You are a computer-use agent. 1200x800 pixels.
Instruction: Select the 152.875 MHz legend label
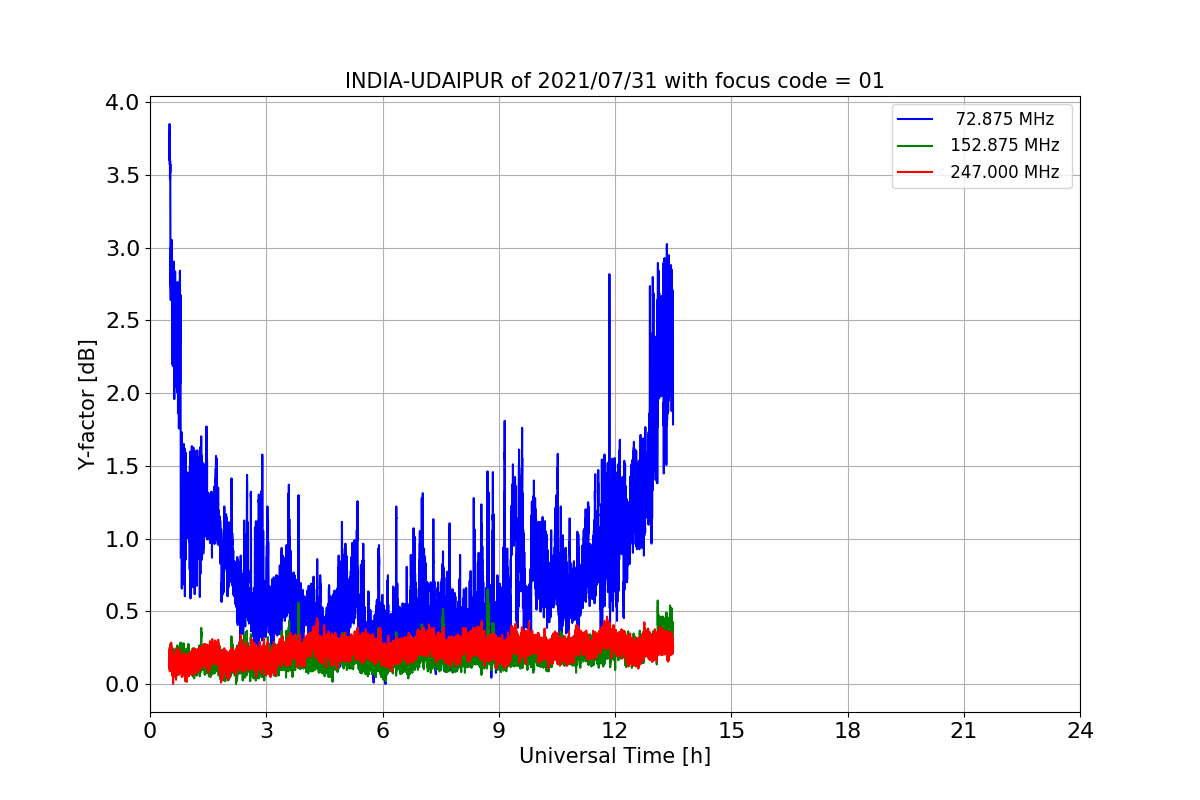click(1005, 145)
